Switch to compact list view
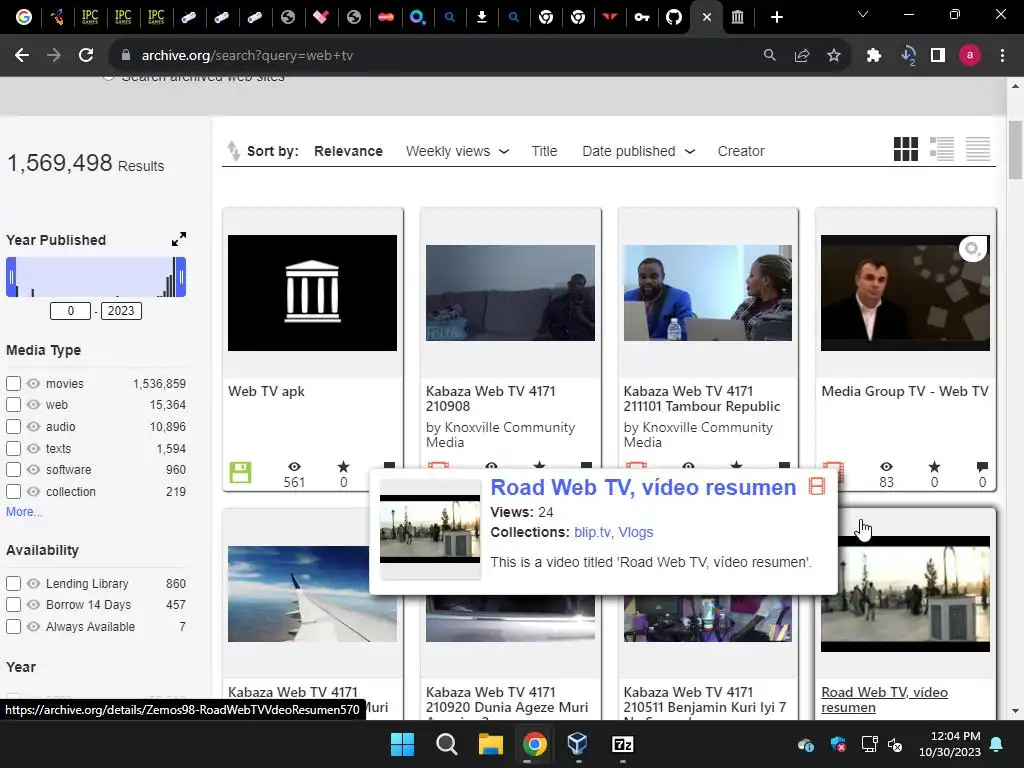 [978, 149]
